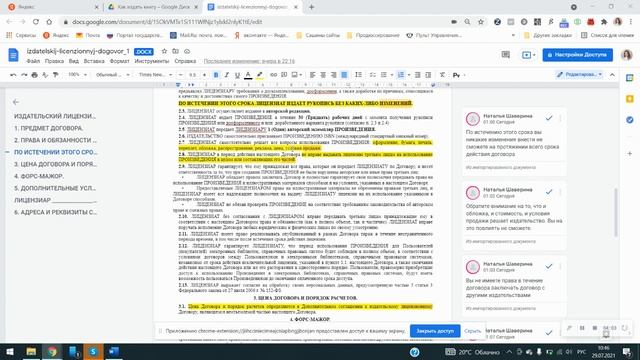Screen dimensions: 640x360
Task: Increase the paragraph indent
Action: point(428,75)
